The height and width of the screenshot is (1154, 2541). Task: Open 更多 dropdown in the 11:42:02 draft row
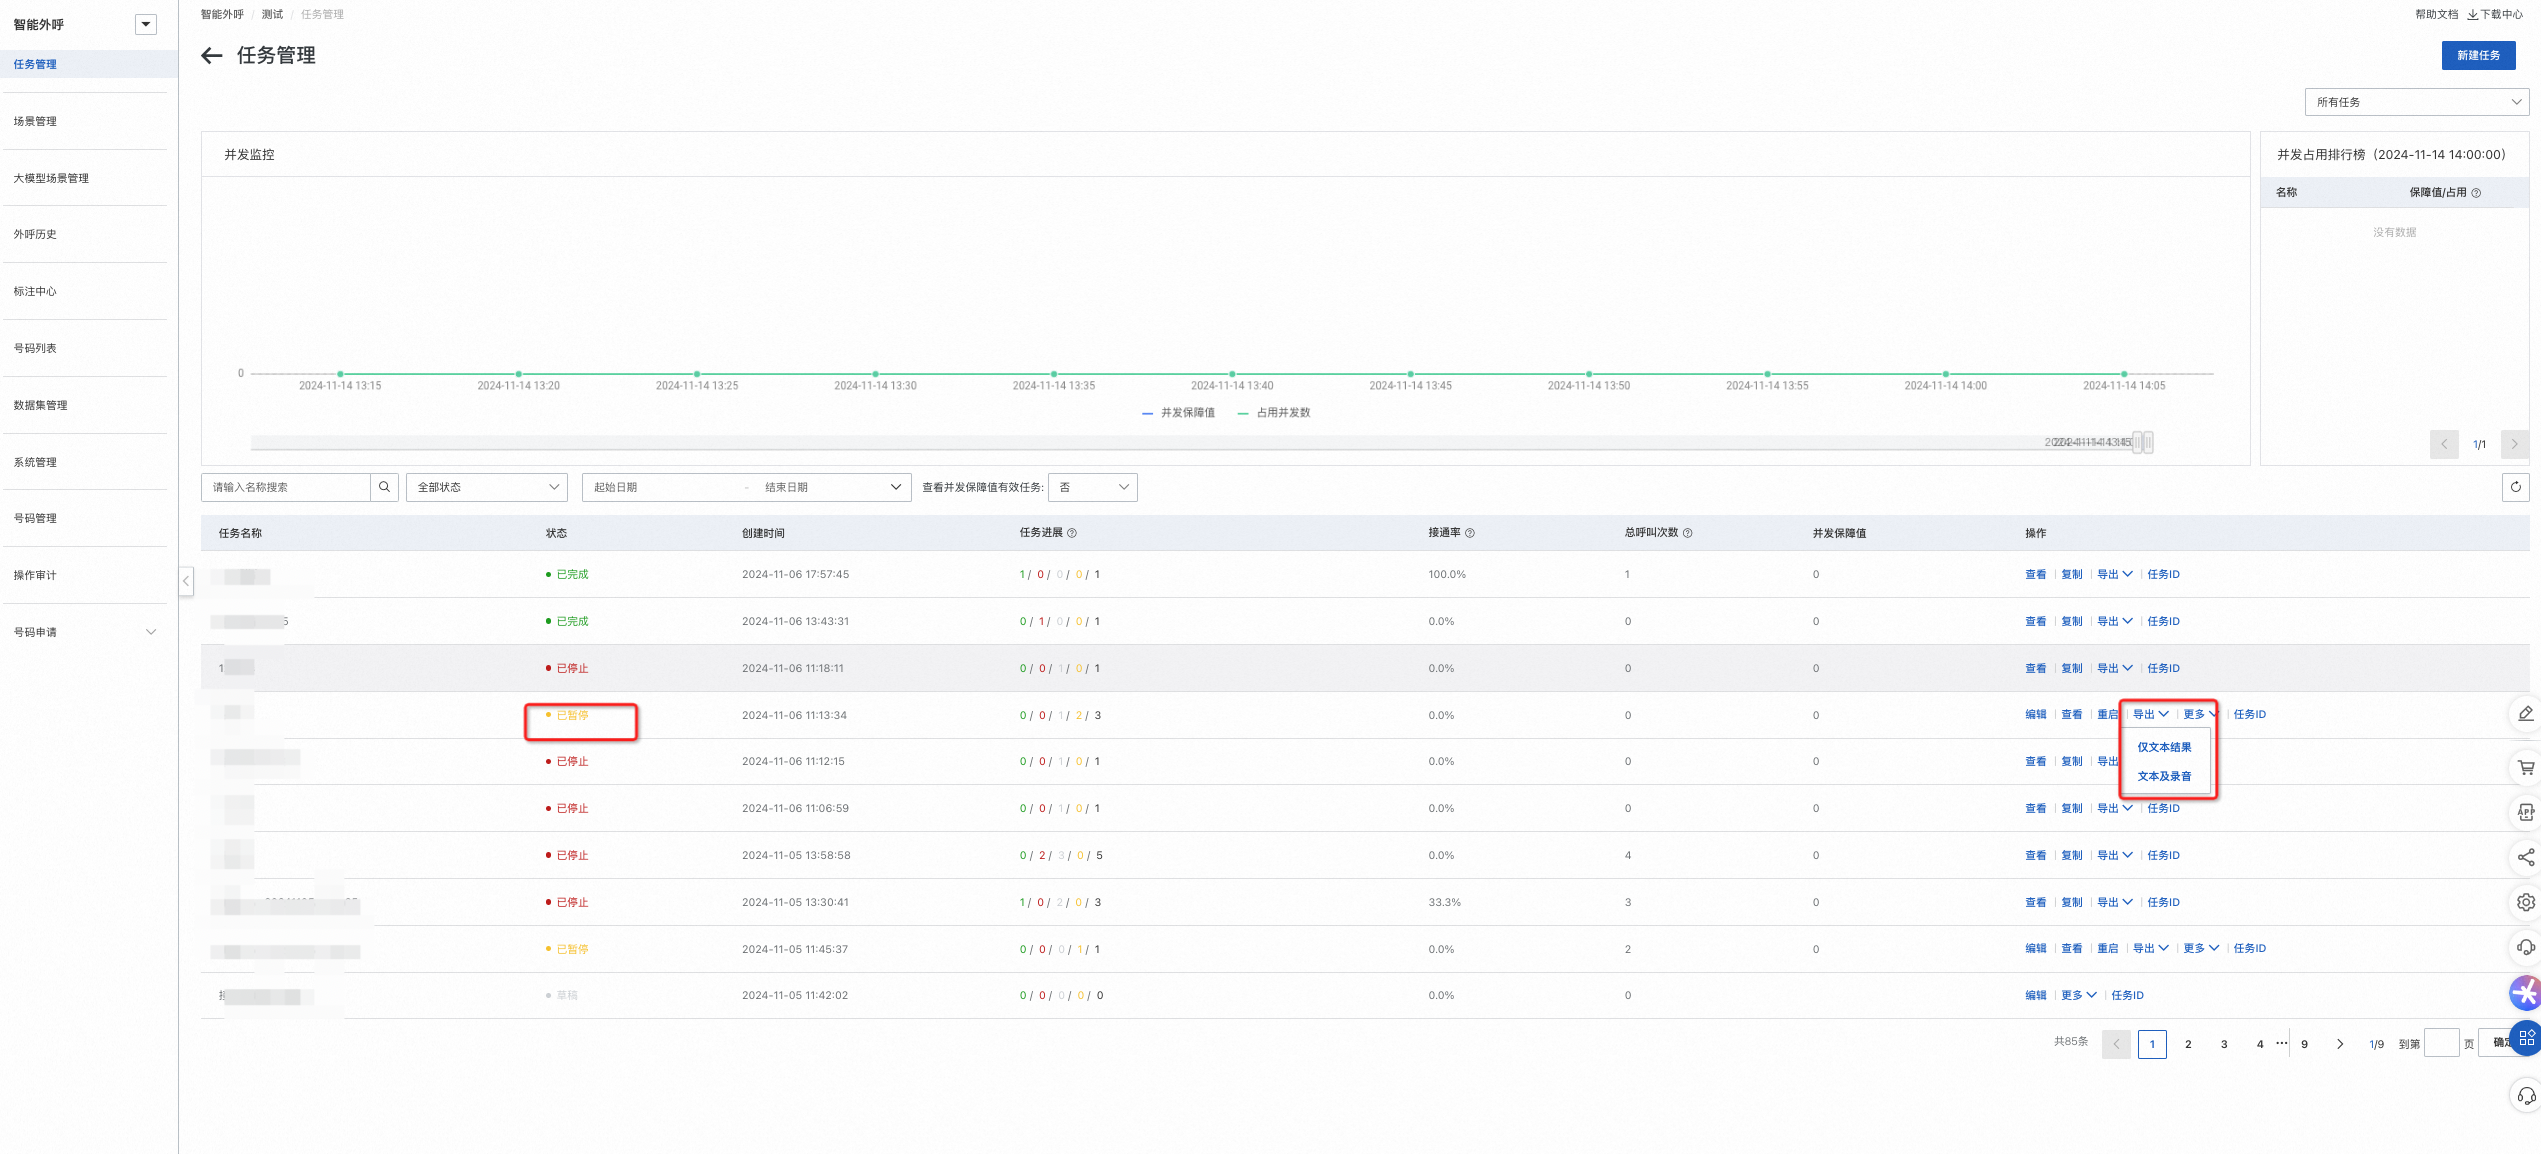[x=2078, y=996]
